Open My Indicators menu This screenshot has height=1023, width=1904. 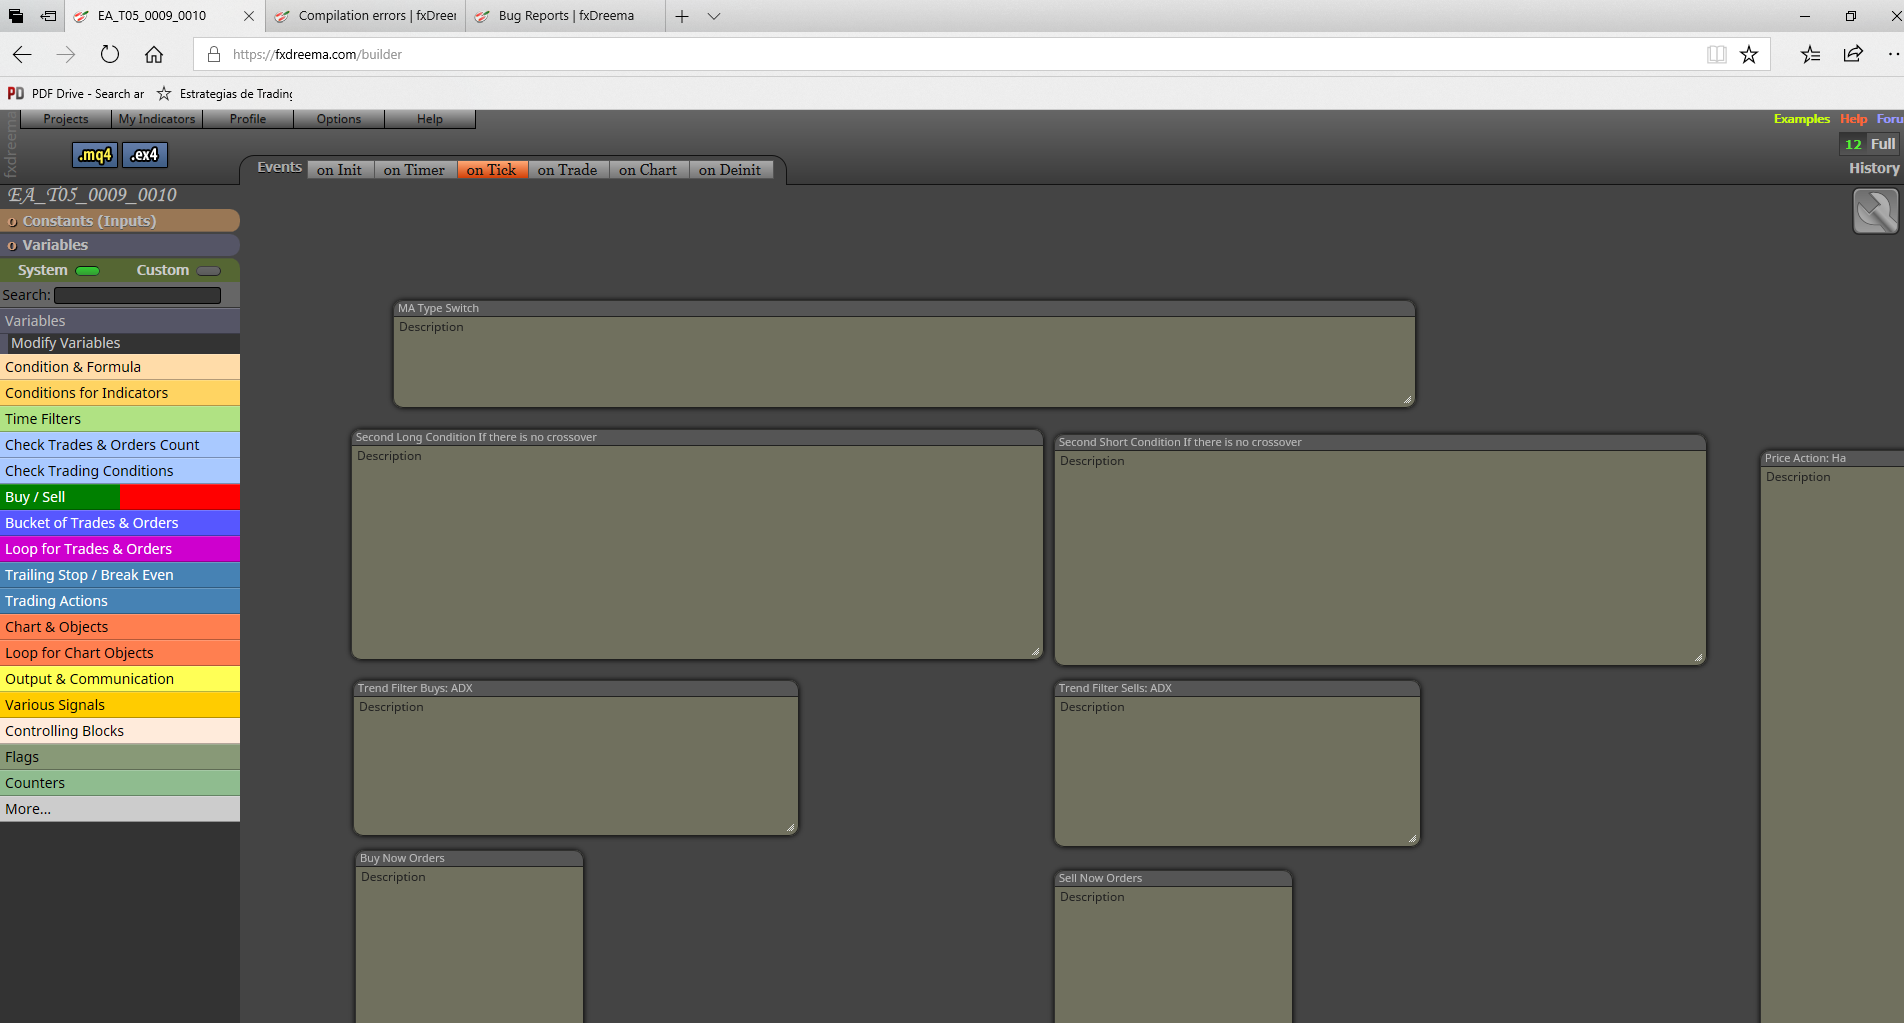pos(157,119)
